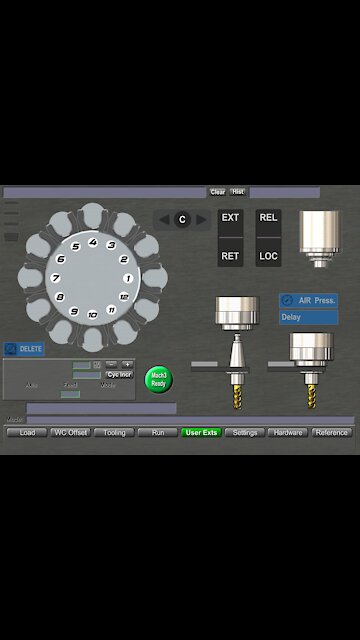The height and width of the screenshot is (640, 360).
Task: Click the status message bar left of Clear
Action: [104, 192]
